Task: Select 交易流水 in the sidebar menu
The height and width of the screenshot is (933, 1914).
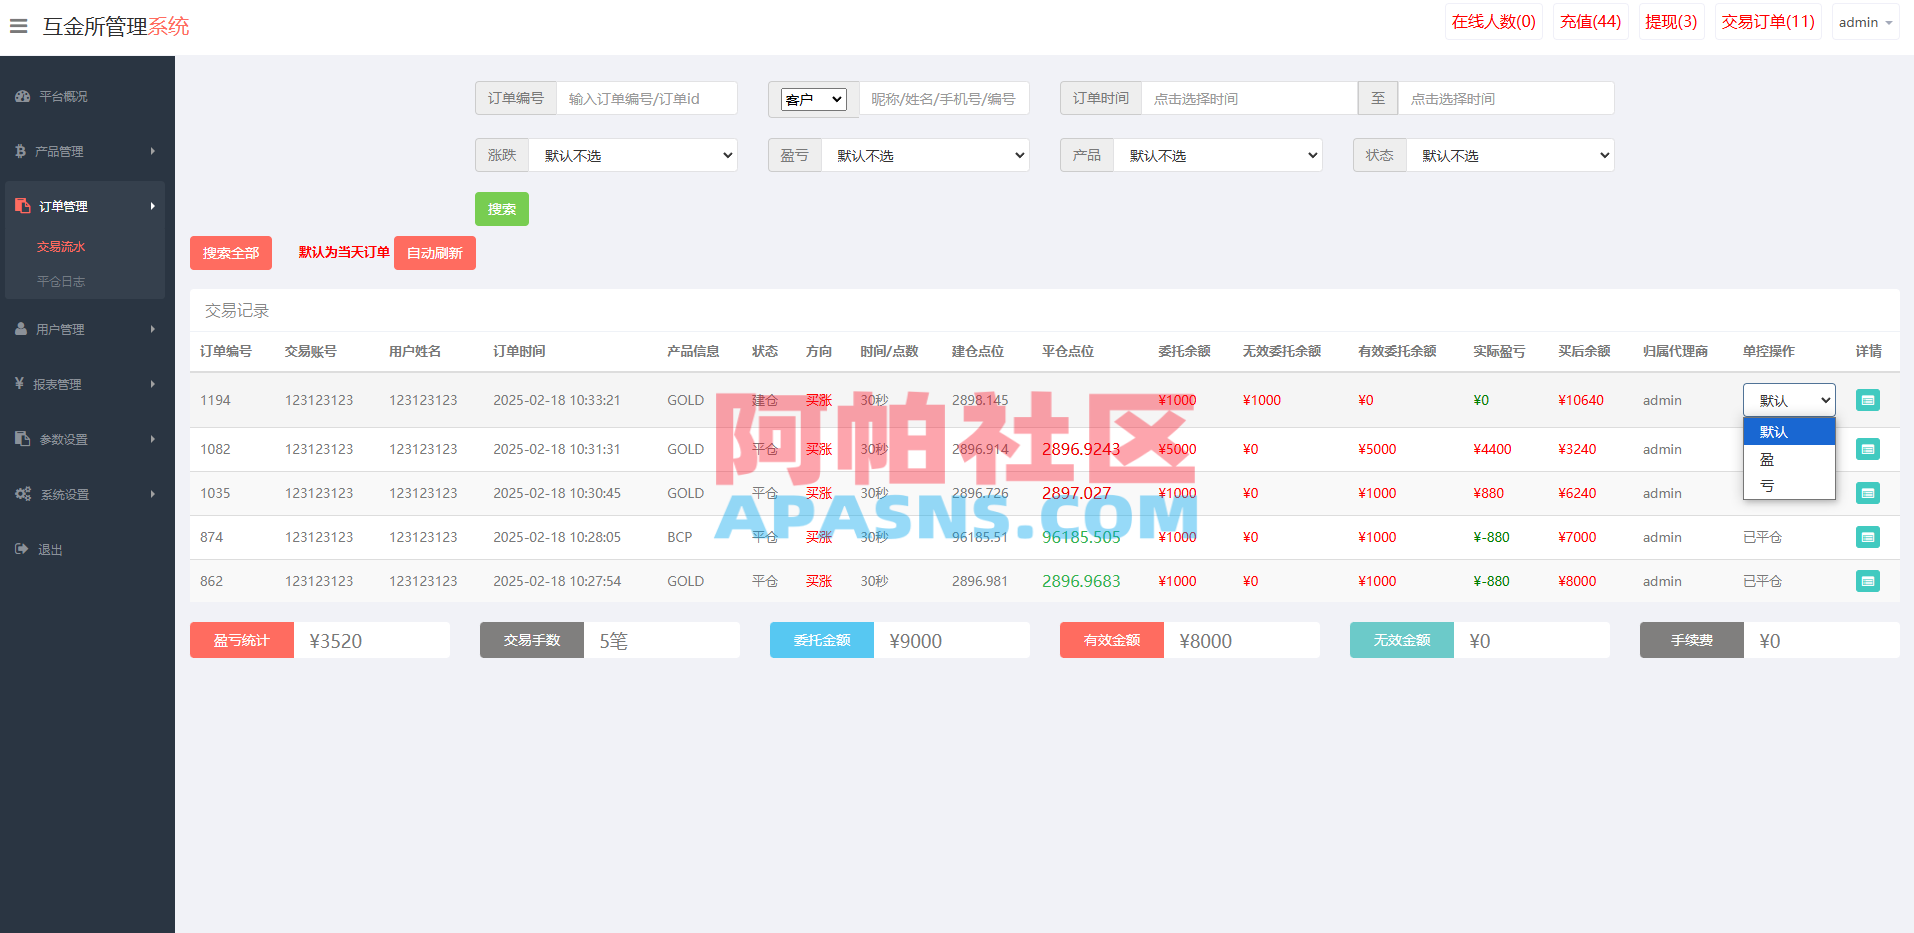Action: [61, 246]
